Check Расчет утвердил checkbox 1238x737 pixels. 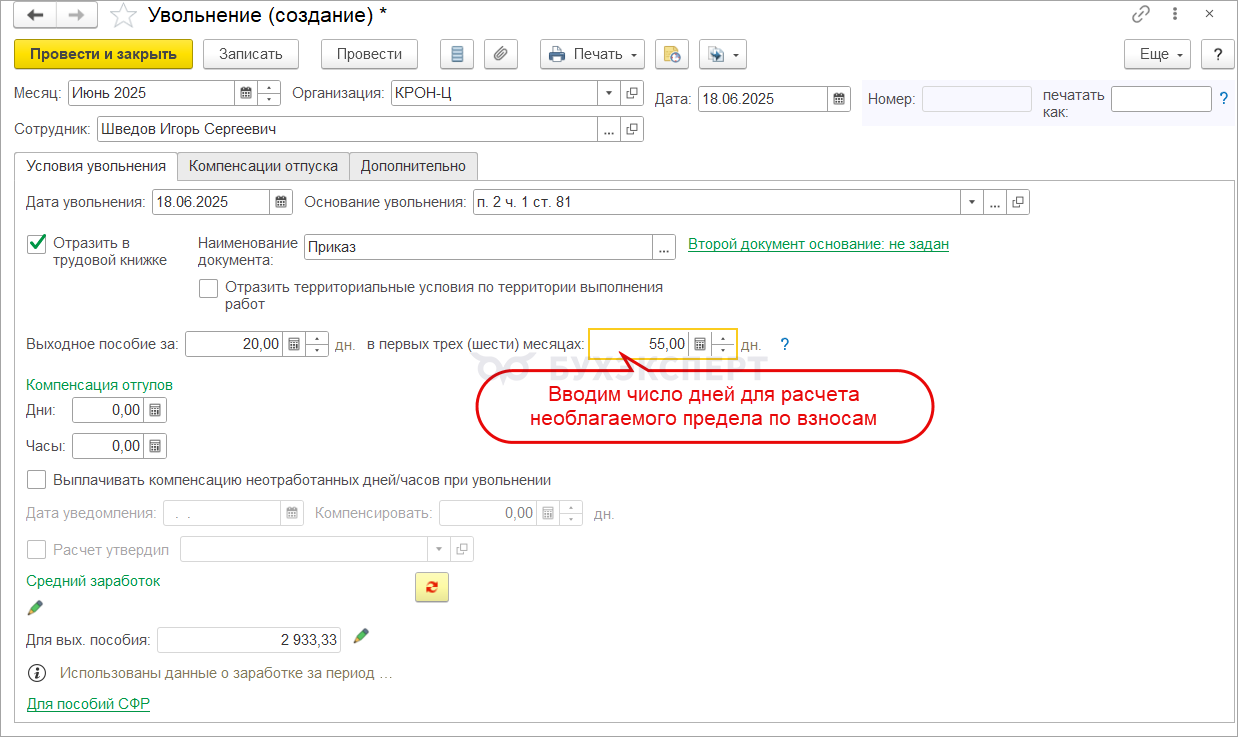[x=37, y=549]
